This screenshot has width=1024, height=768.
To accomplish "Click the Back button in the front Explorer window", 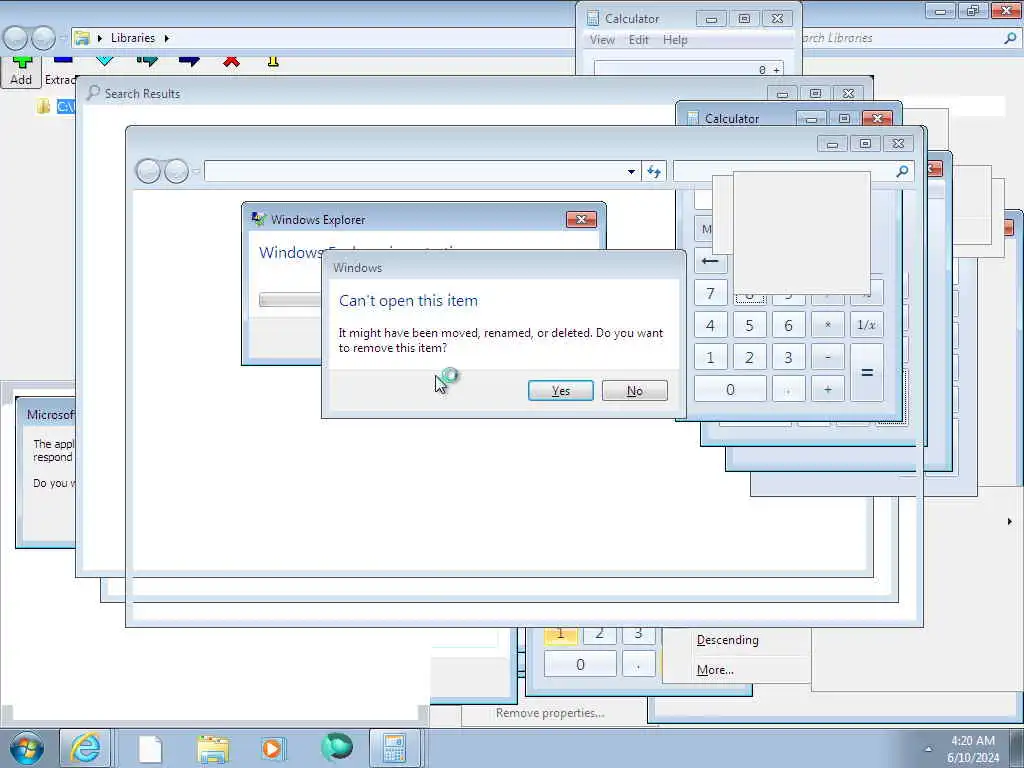I will pyautogui.click(x=148, y=172).
